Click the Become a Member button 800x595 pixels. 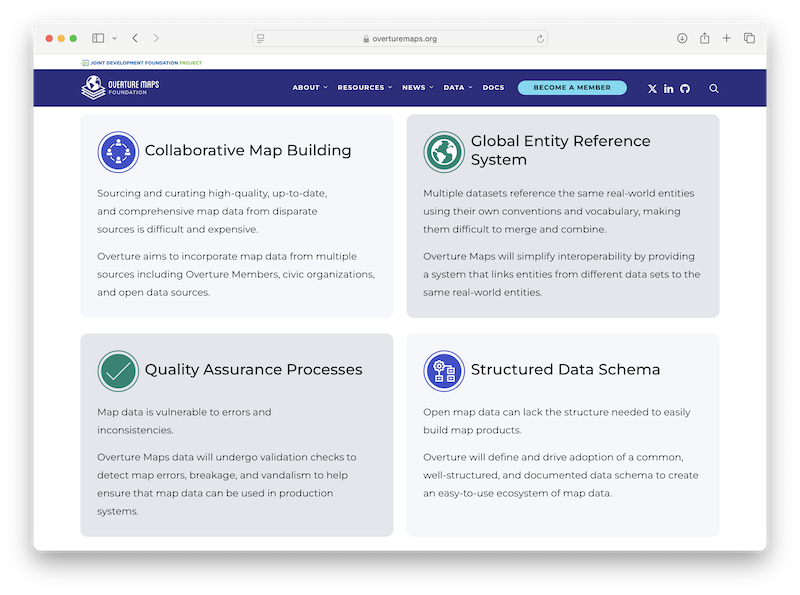572,88
